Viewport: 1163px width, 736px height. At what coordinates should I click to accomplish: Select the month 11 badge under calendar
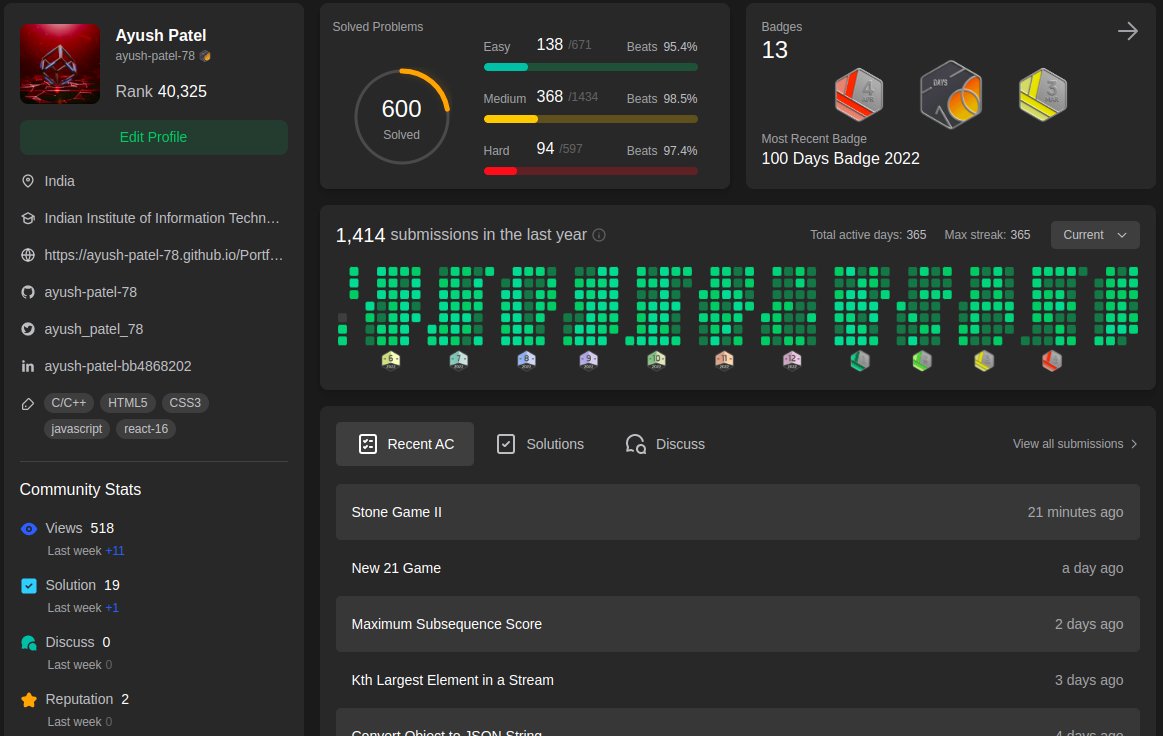click(x=724, y=361)
